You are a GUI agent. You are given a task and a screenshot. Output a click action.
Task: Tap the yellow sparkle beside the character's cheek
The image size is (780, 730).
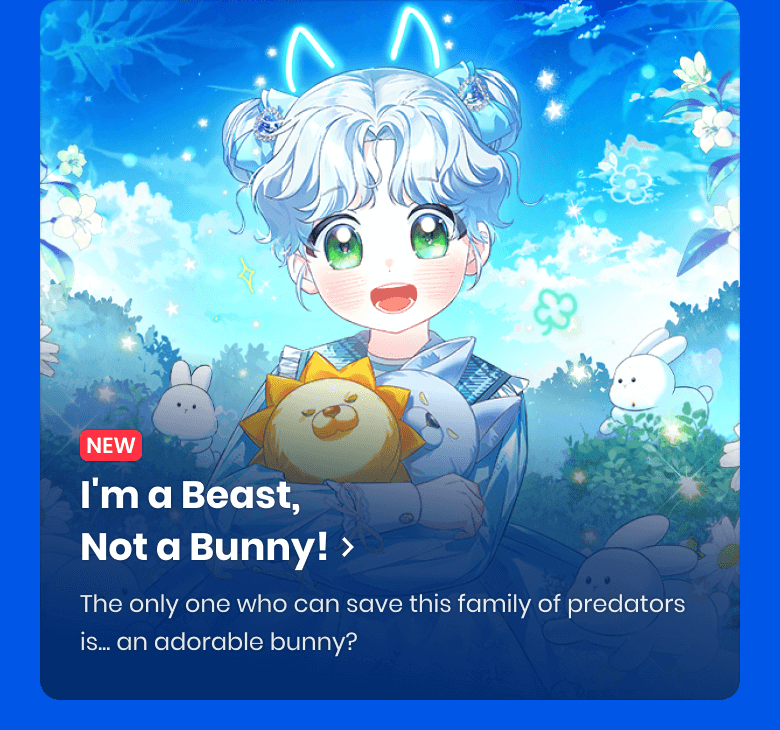coord(245,274)
